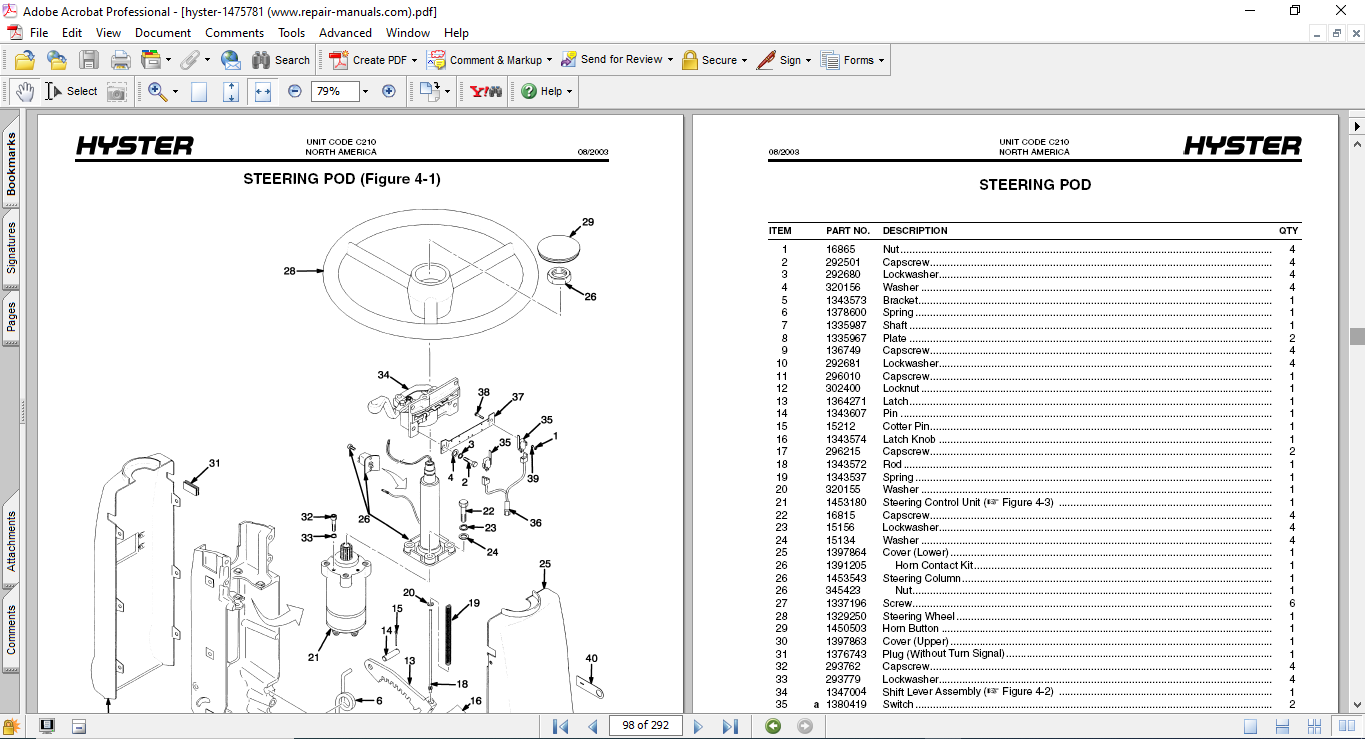Activate the Snapshot tool
The height and width of the screenshot is (739, 1365).
tap(117, 91)
